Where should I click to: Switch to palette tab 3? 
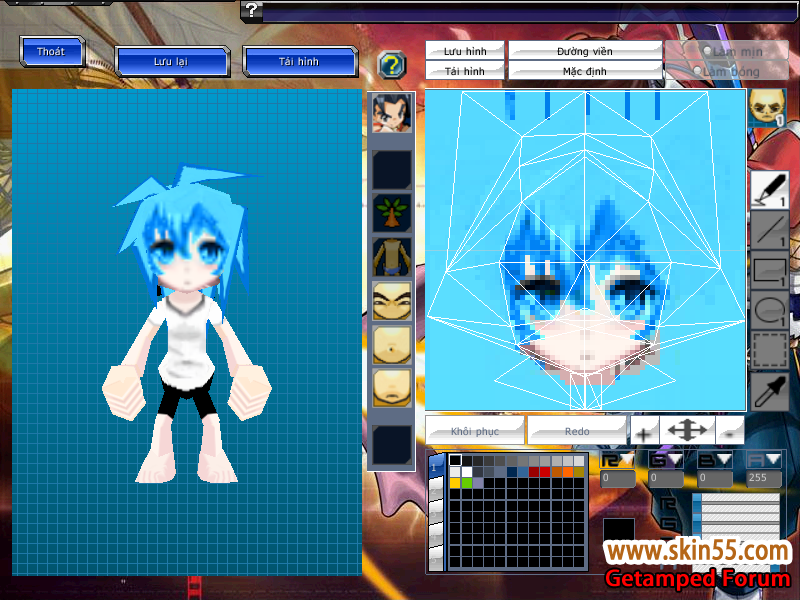click(436, 514)
